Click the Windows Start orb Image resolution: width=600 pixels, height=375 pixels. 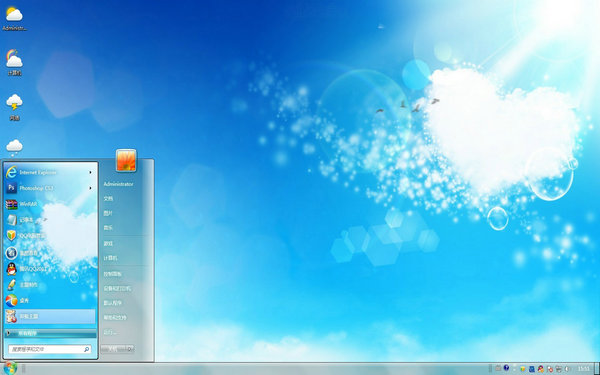(x=10, y=368)
